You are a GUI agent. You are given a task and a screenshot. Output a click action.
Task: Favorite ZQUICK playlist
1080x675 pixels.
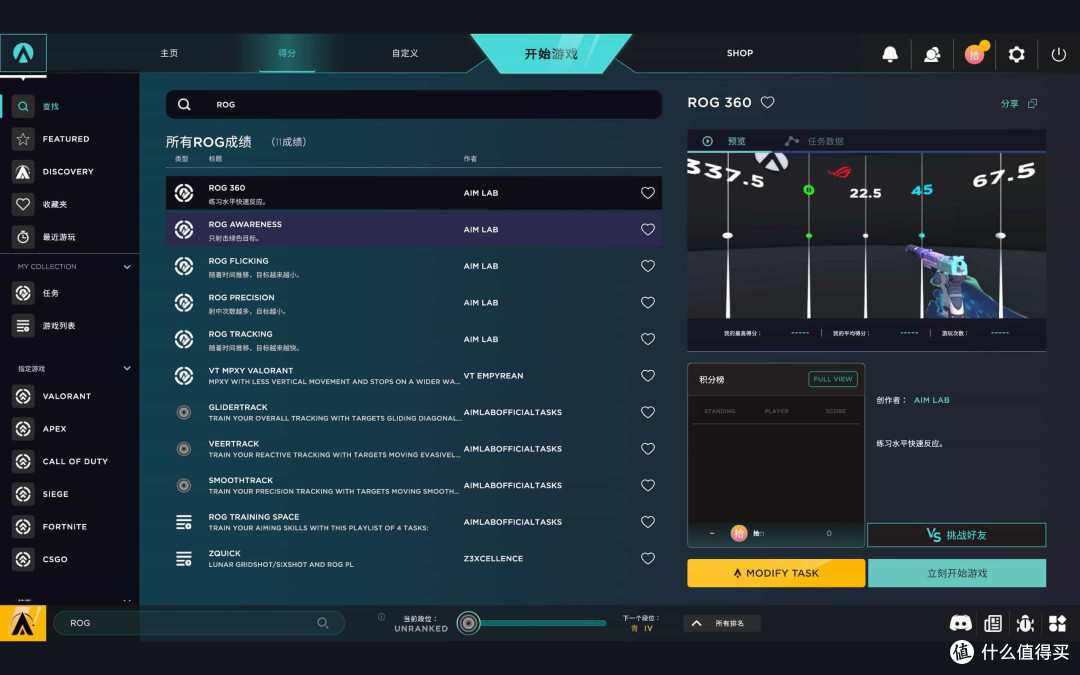click(x=647, y=558)
